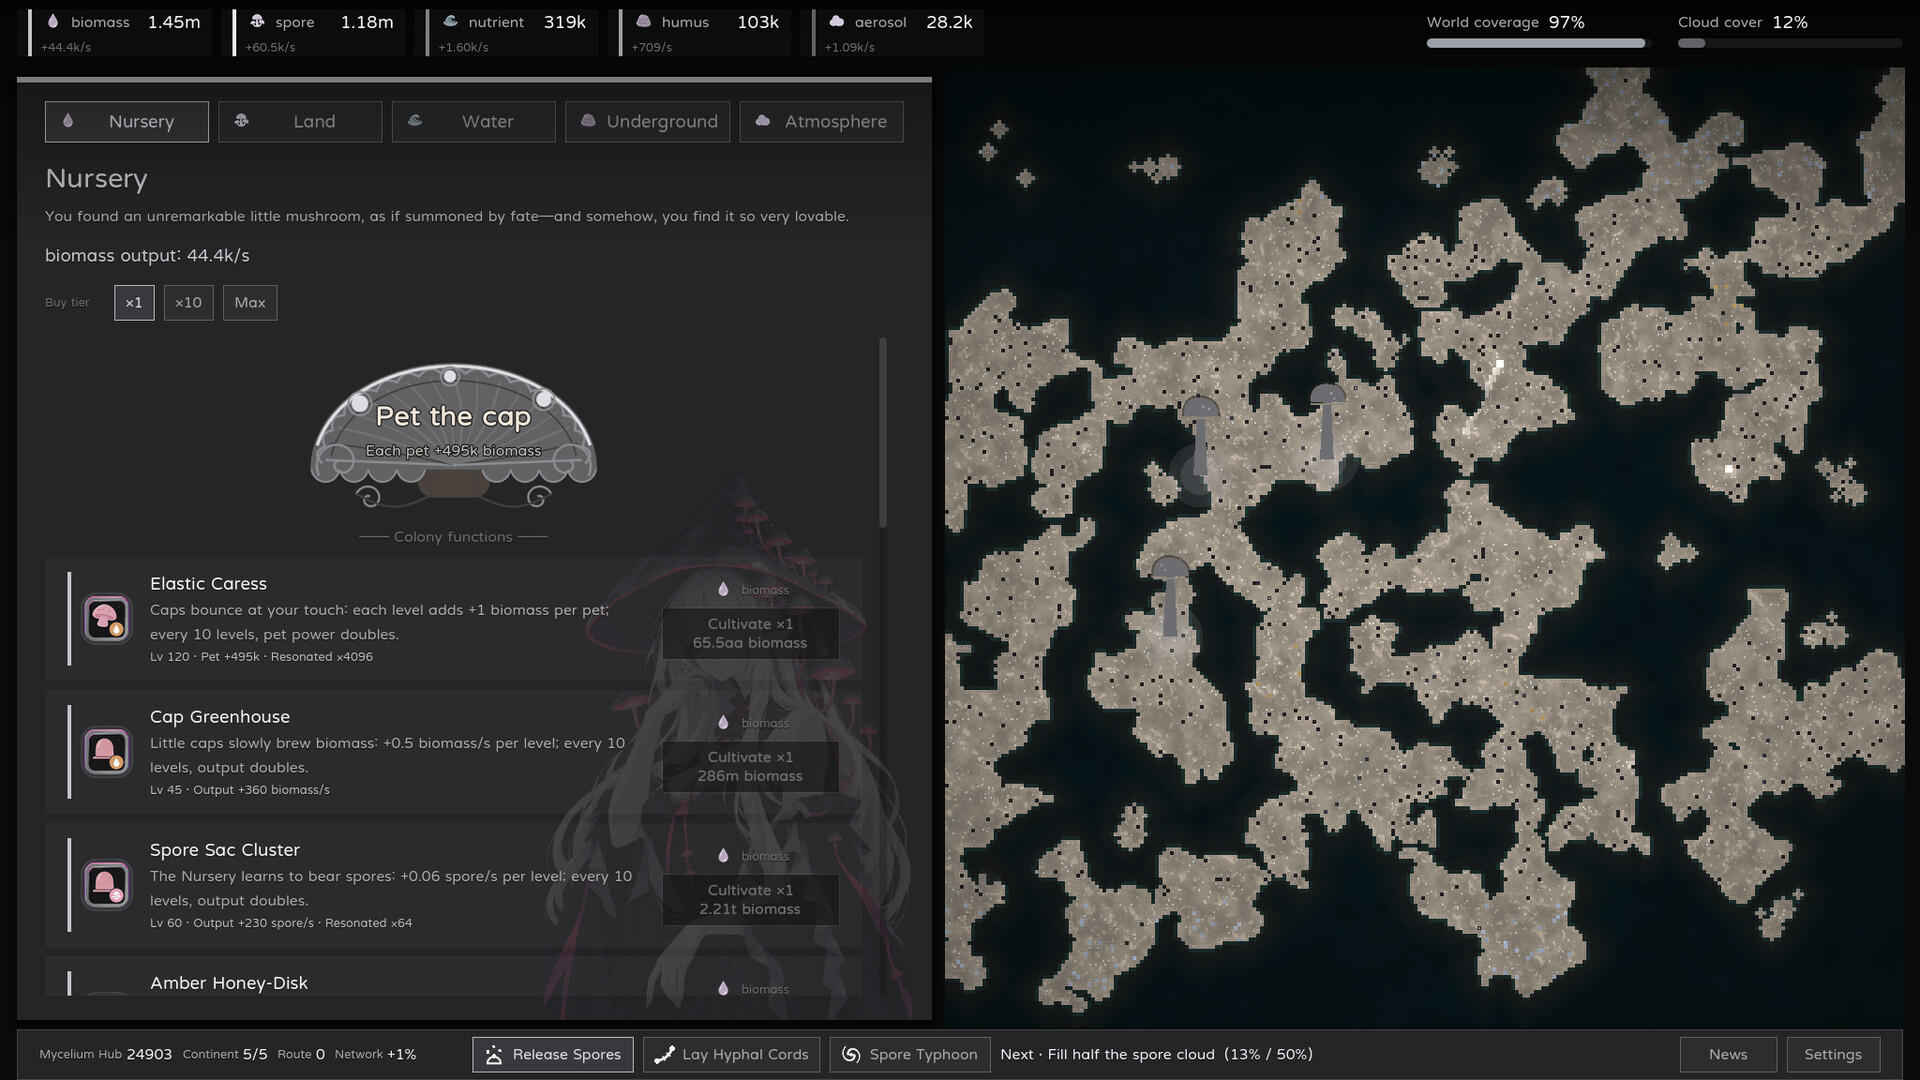Click the Cloud cover progress bar
This screenshot has height=1080, width=1920.
point(1790,43)
